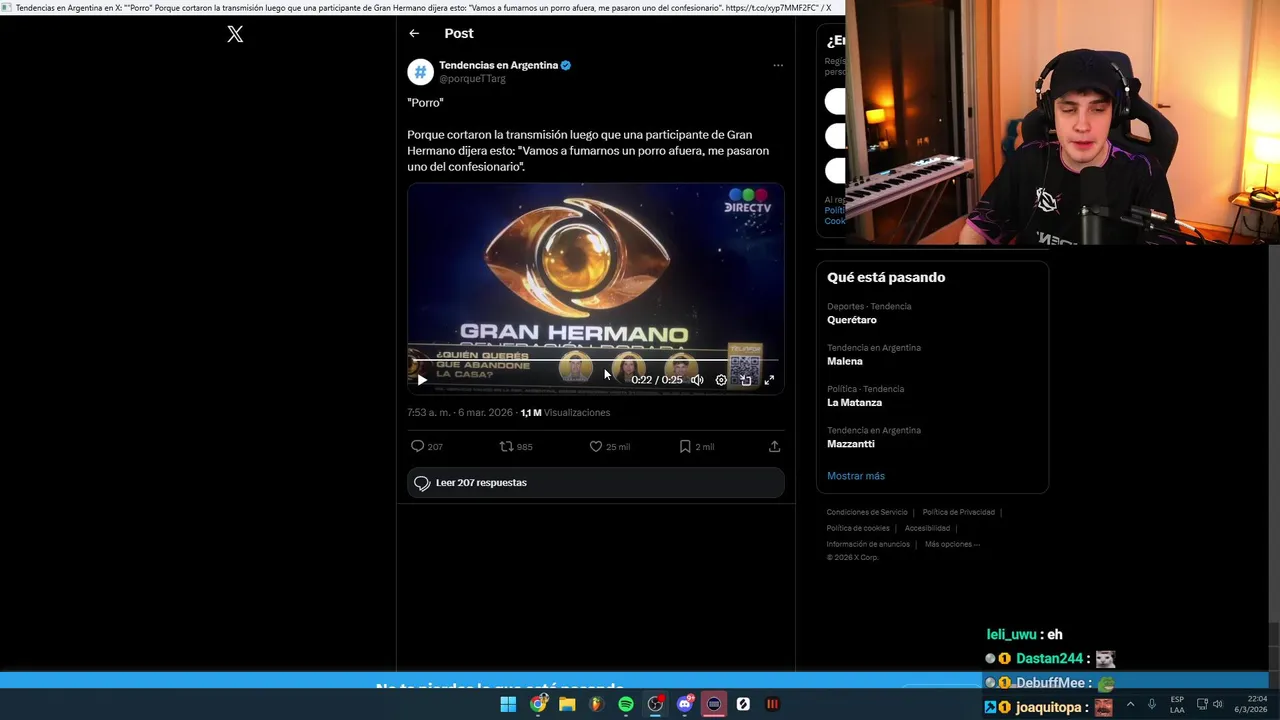Open the three-dot post options menu

(x=778, y=66)
